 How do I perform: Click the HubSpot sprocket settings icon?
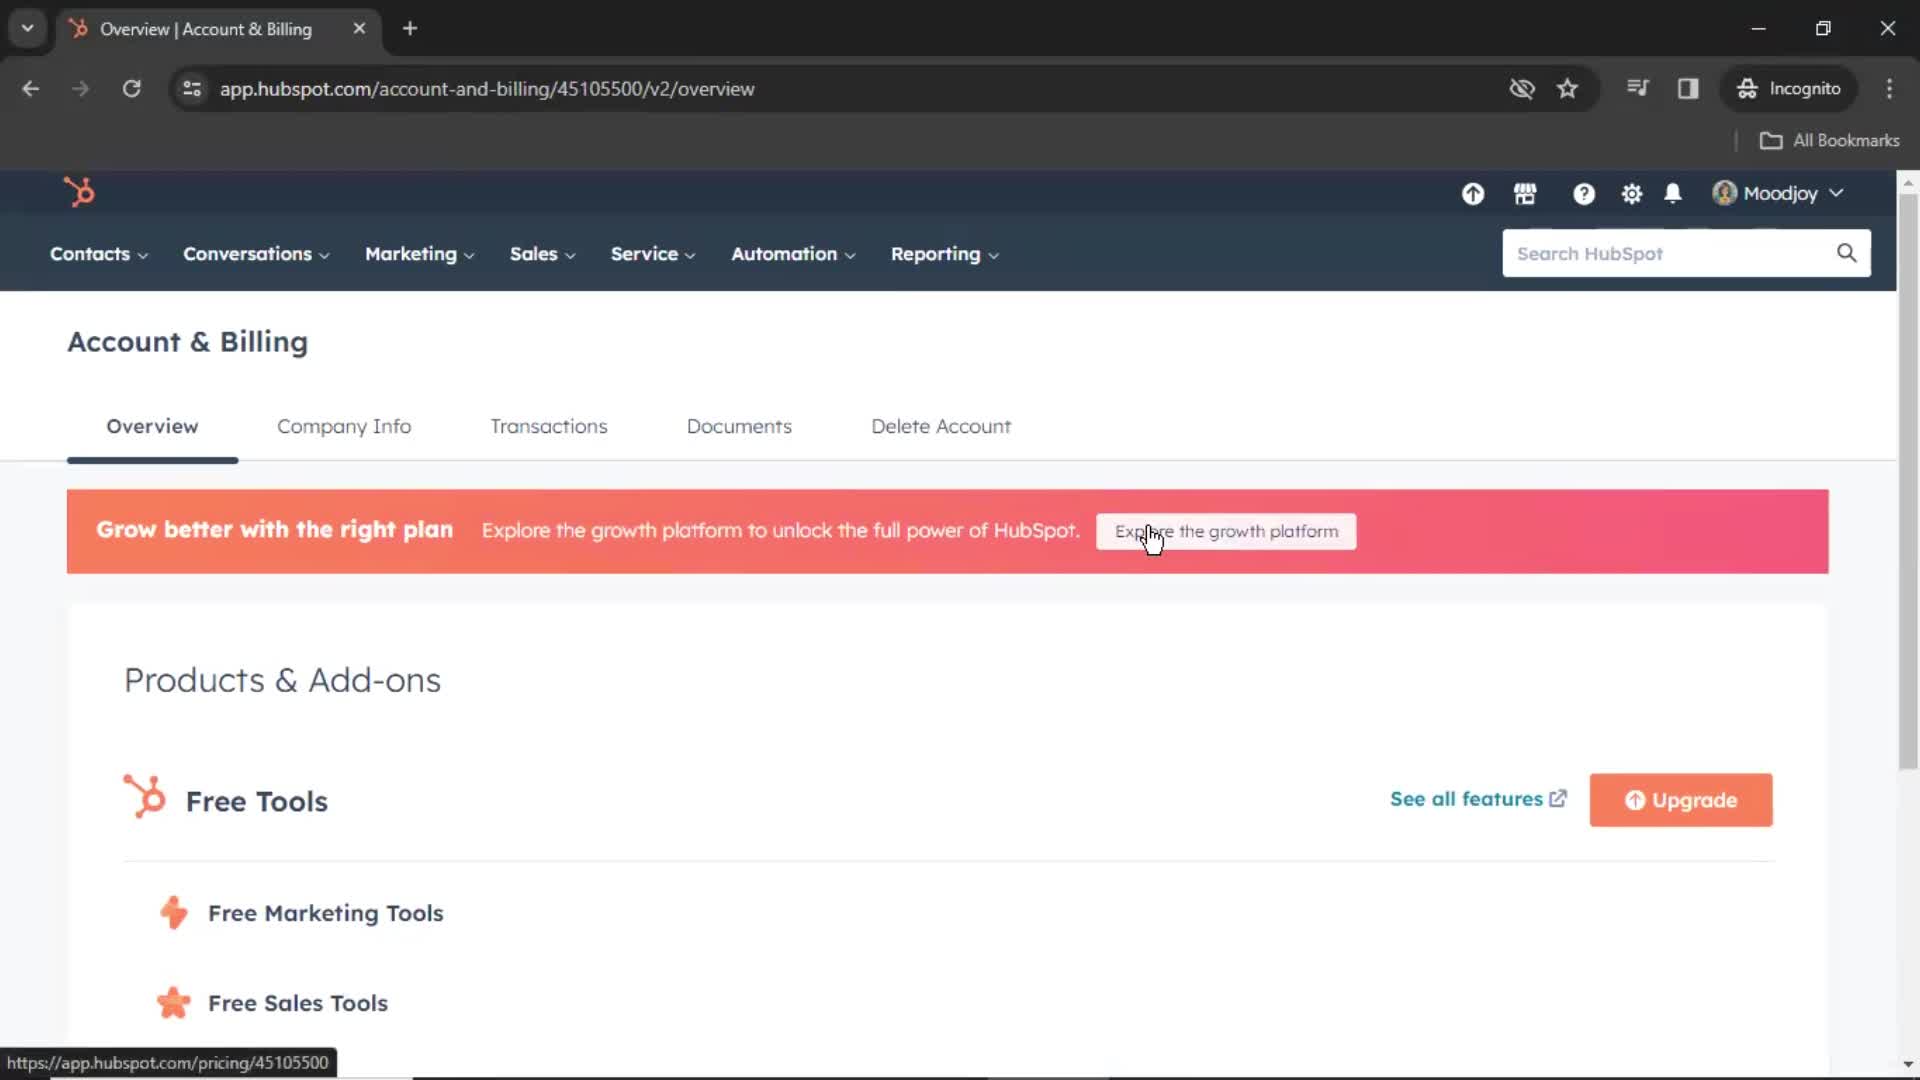[1631, 193]
